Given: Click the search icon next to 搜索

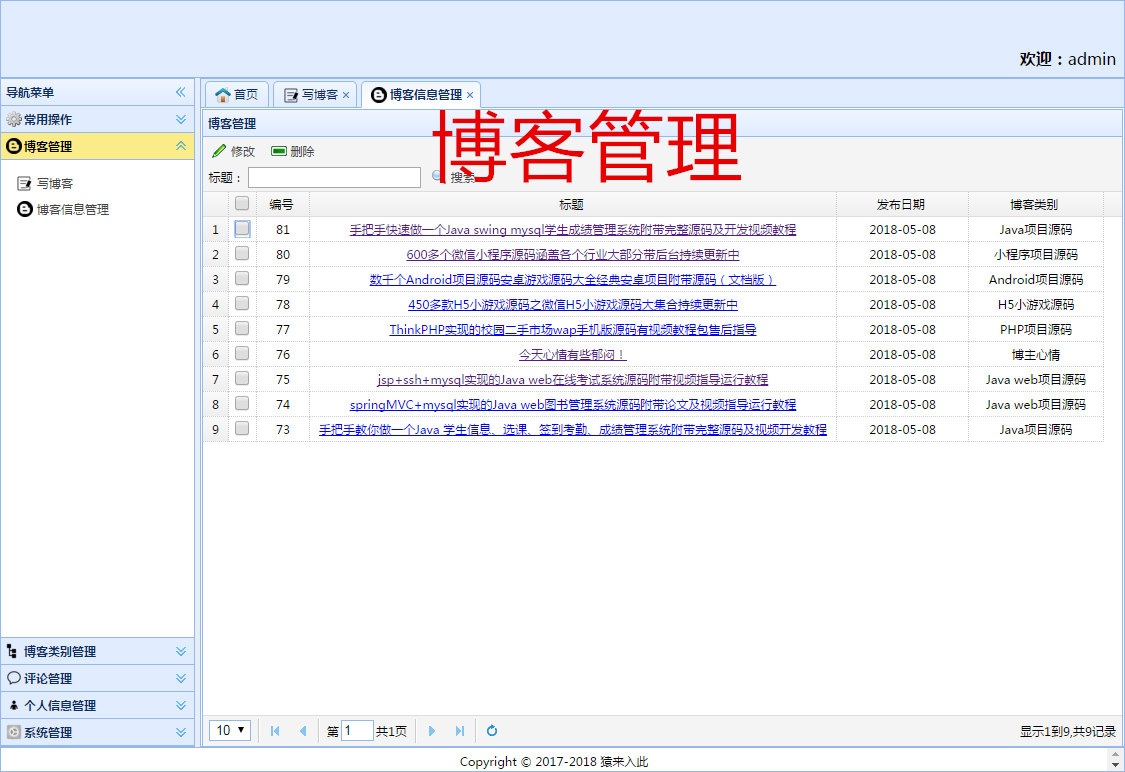Looking at the screenshot, I should tap(437, 176).
